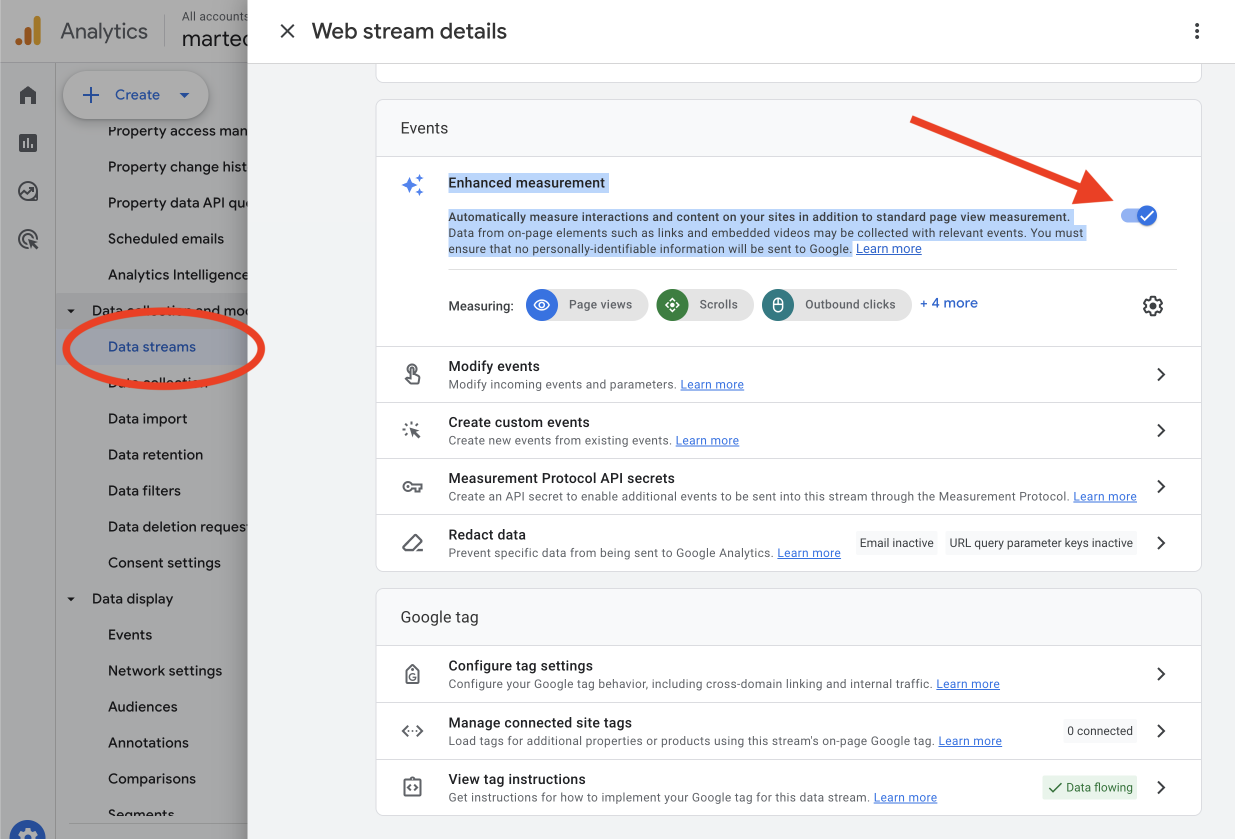Open Enhanced measurement settings gear

1152,306
